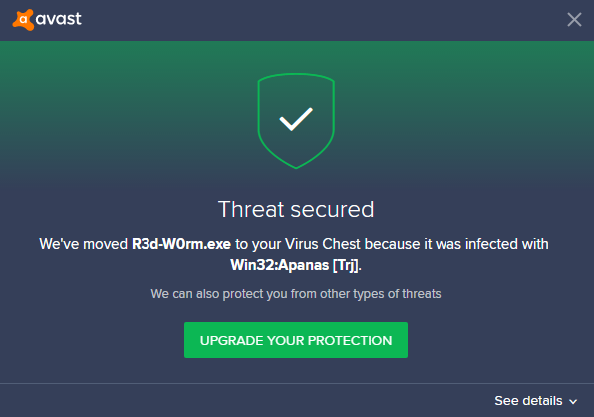Open the See details link

tap(528, 401)
